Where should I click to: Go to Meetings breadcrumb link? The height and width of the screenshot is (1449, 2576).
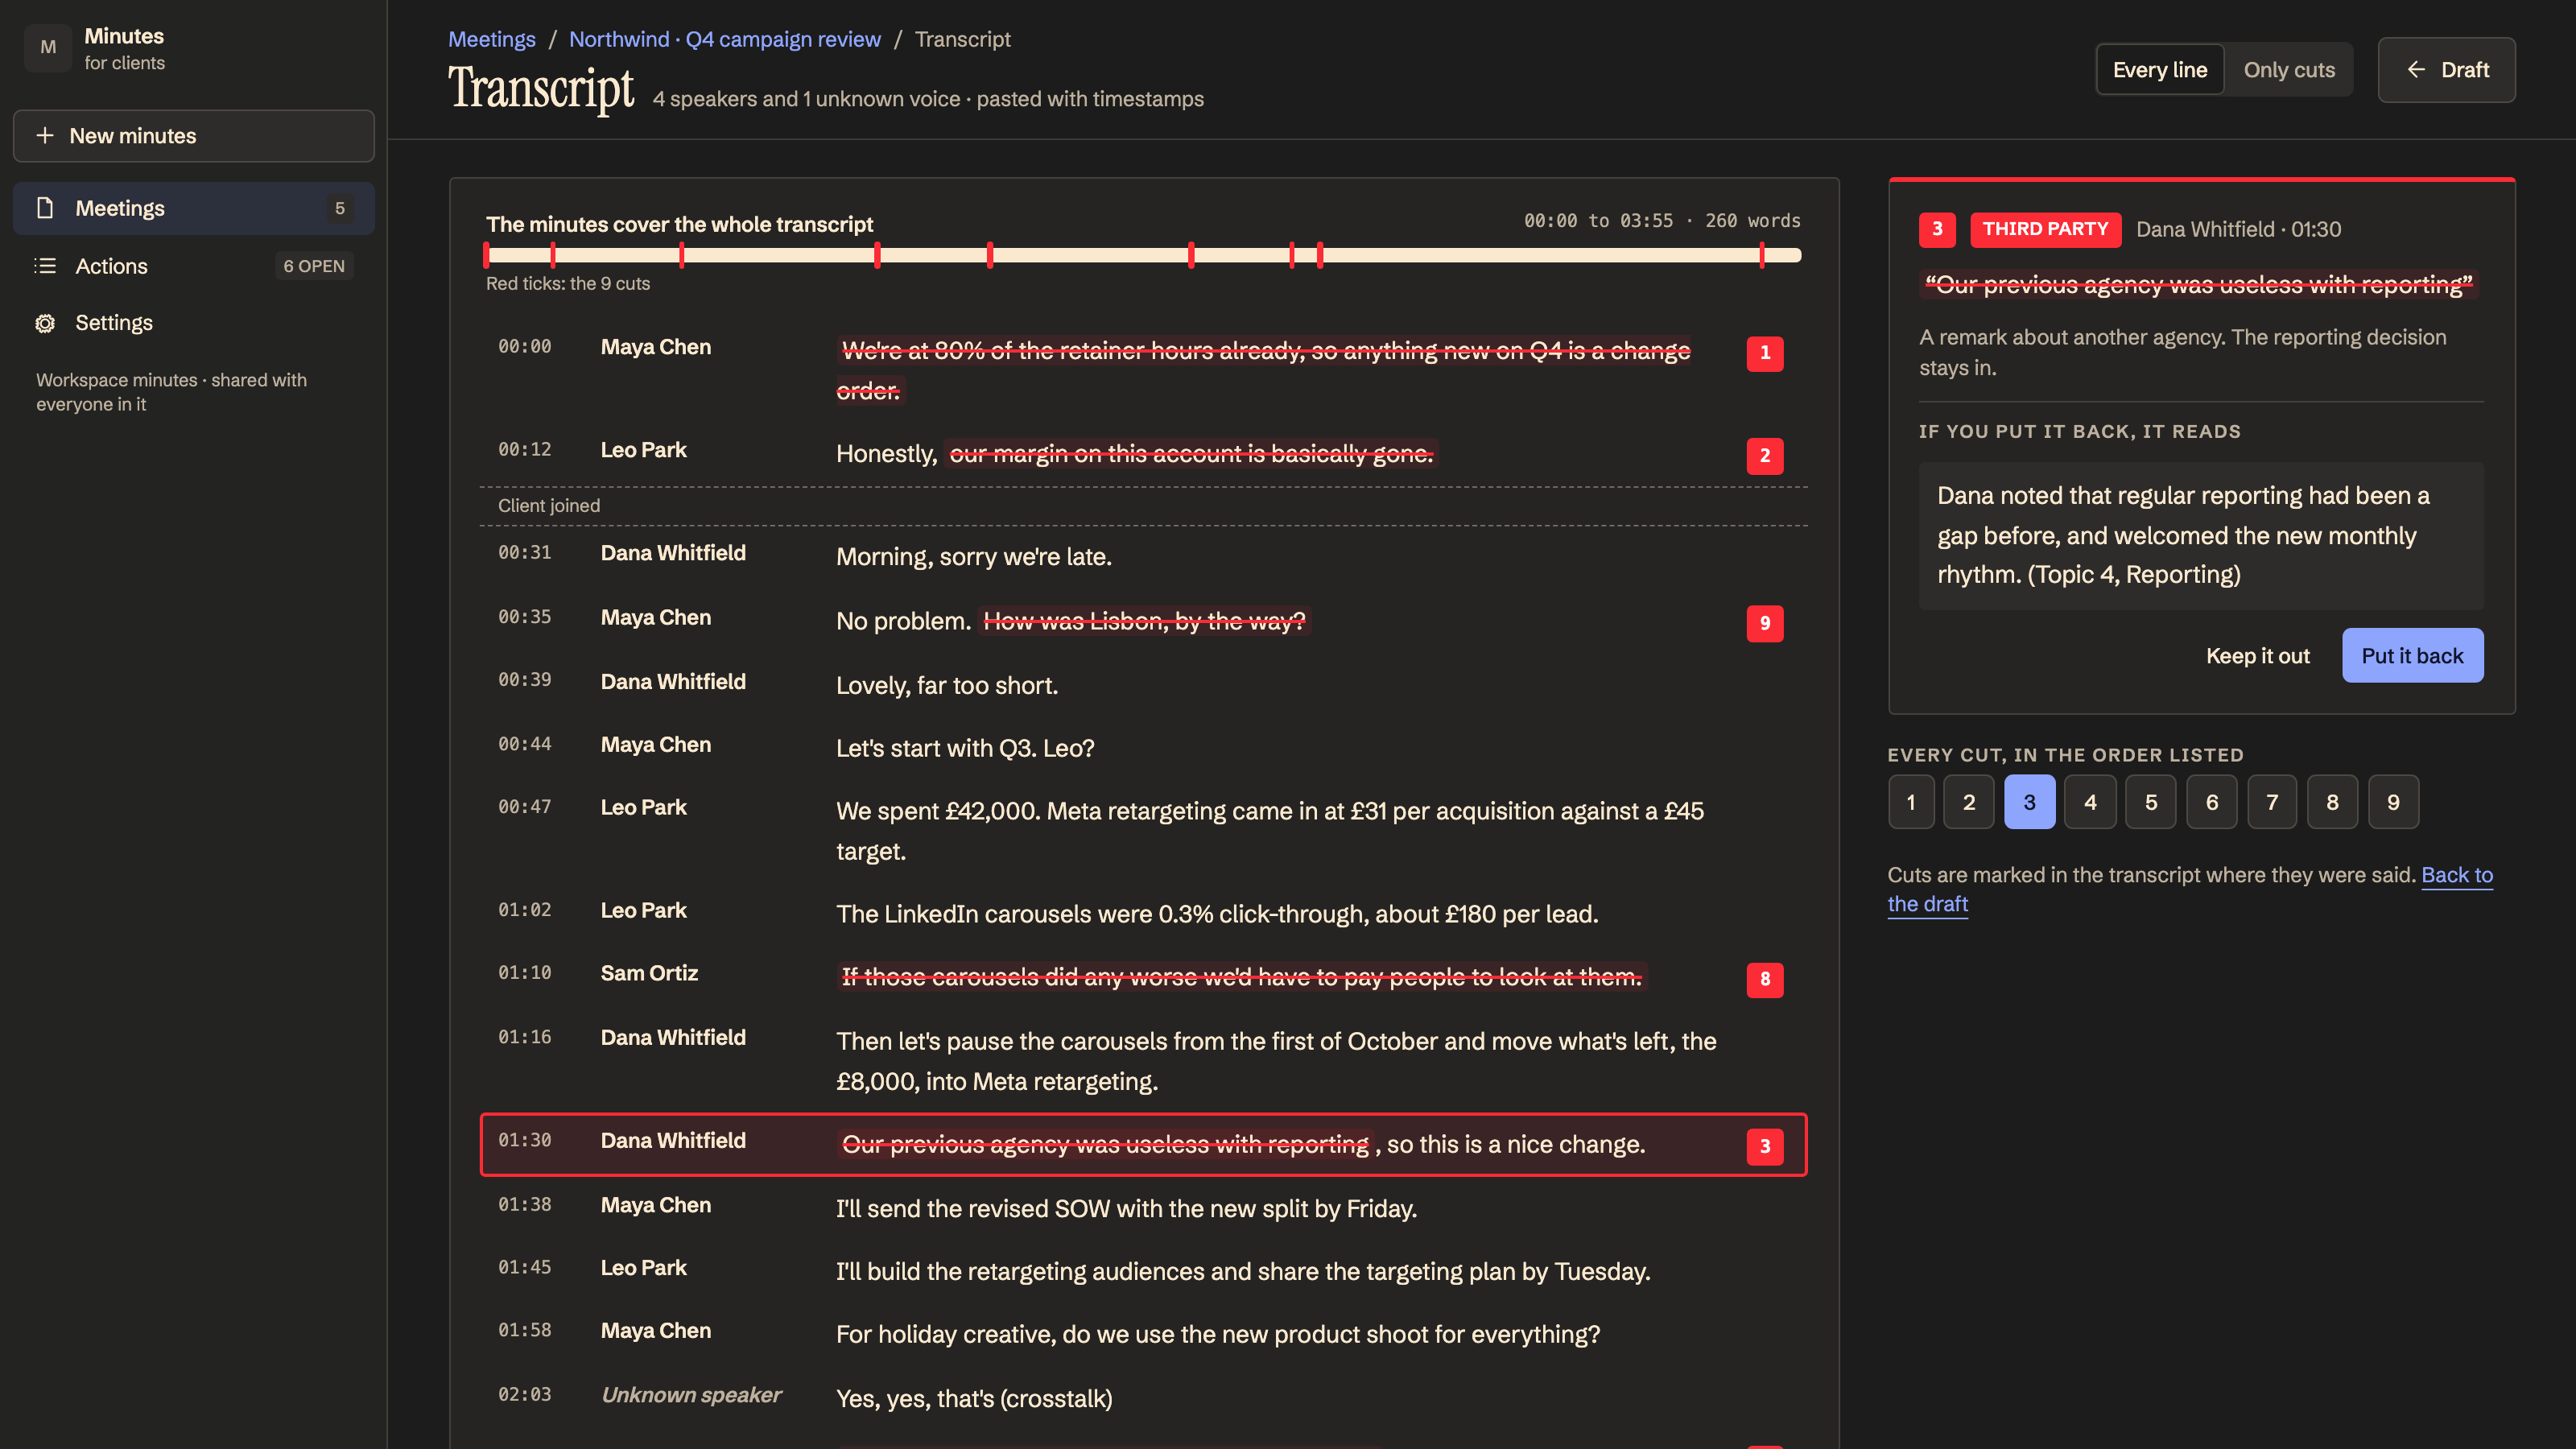pyautogui.click(x=492, y=39)
